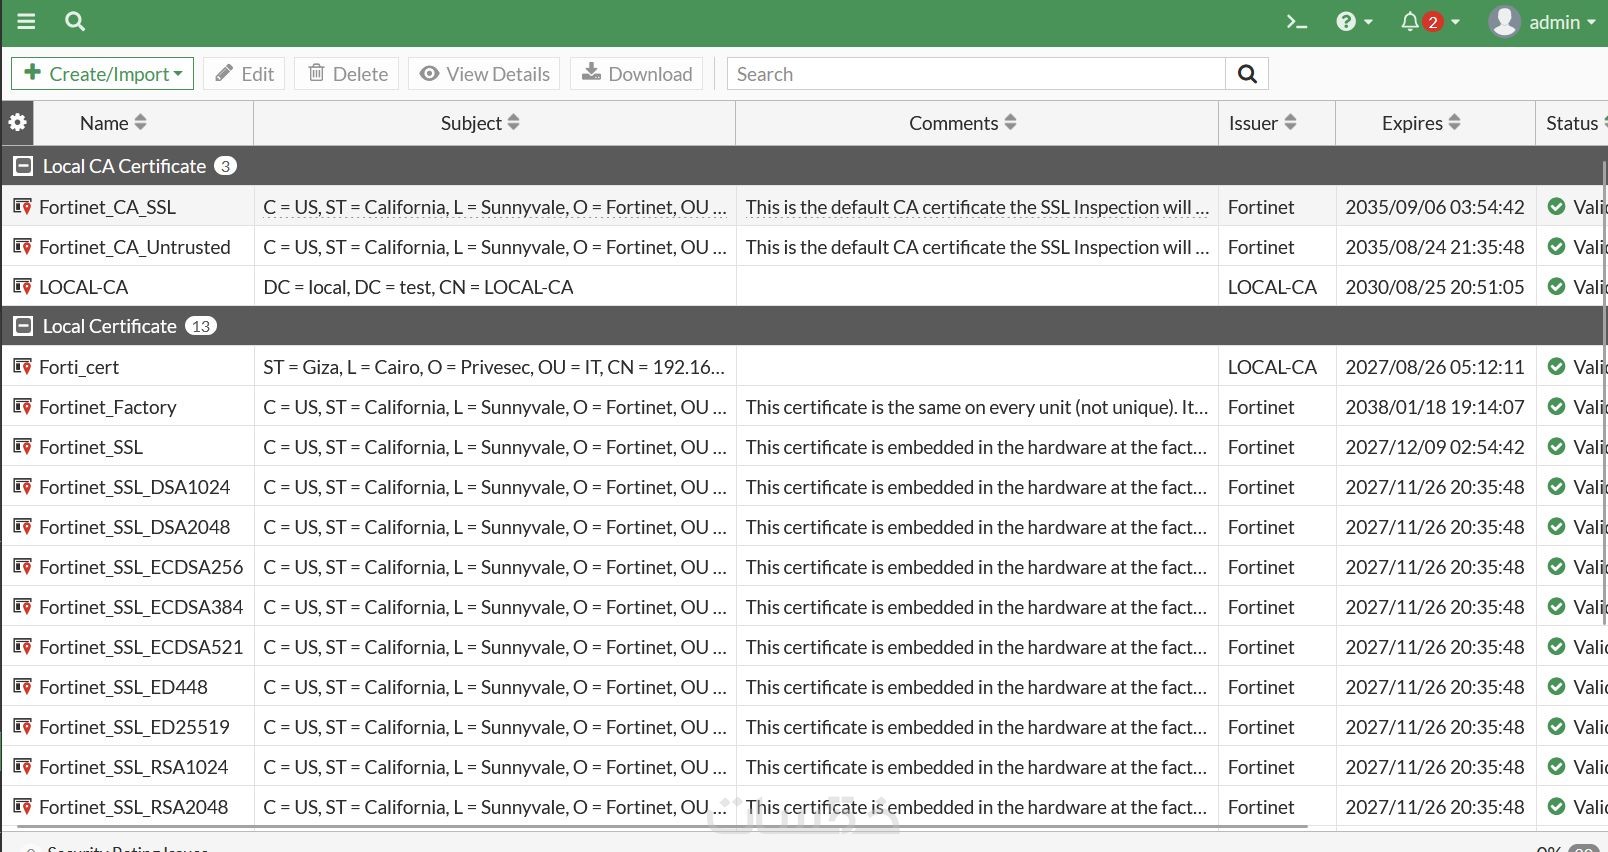Focus the certificate Search field

click(x=976, y=74)
